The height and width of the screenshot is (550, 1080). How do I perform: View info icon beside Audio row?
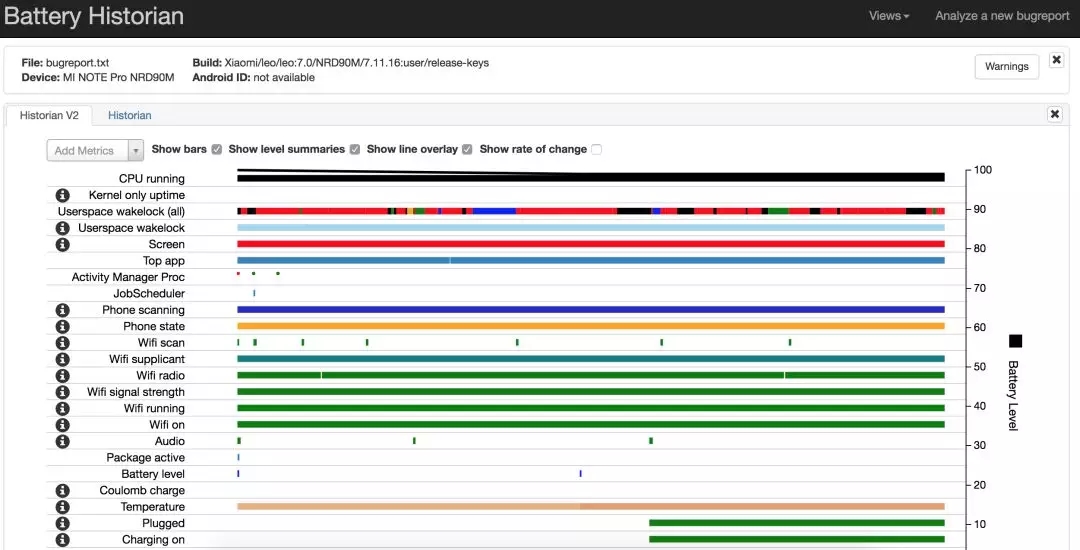62,441
